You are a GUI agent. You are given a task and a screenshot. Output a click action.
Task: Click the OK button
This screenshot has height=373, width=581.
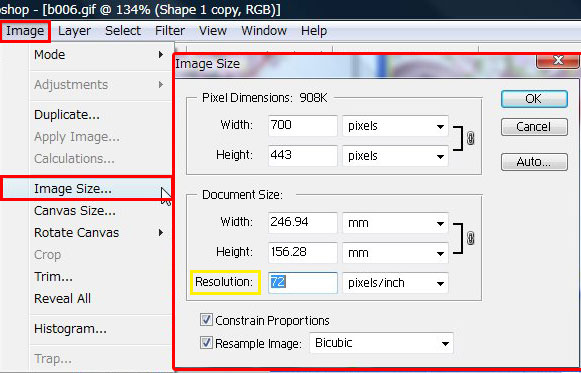click(x=534, y=99)
